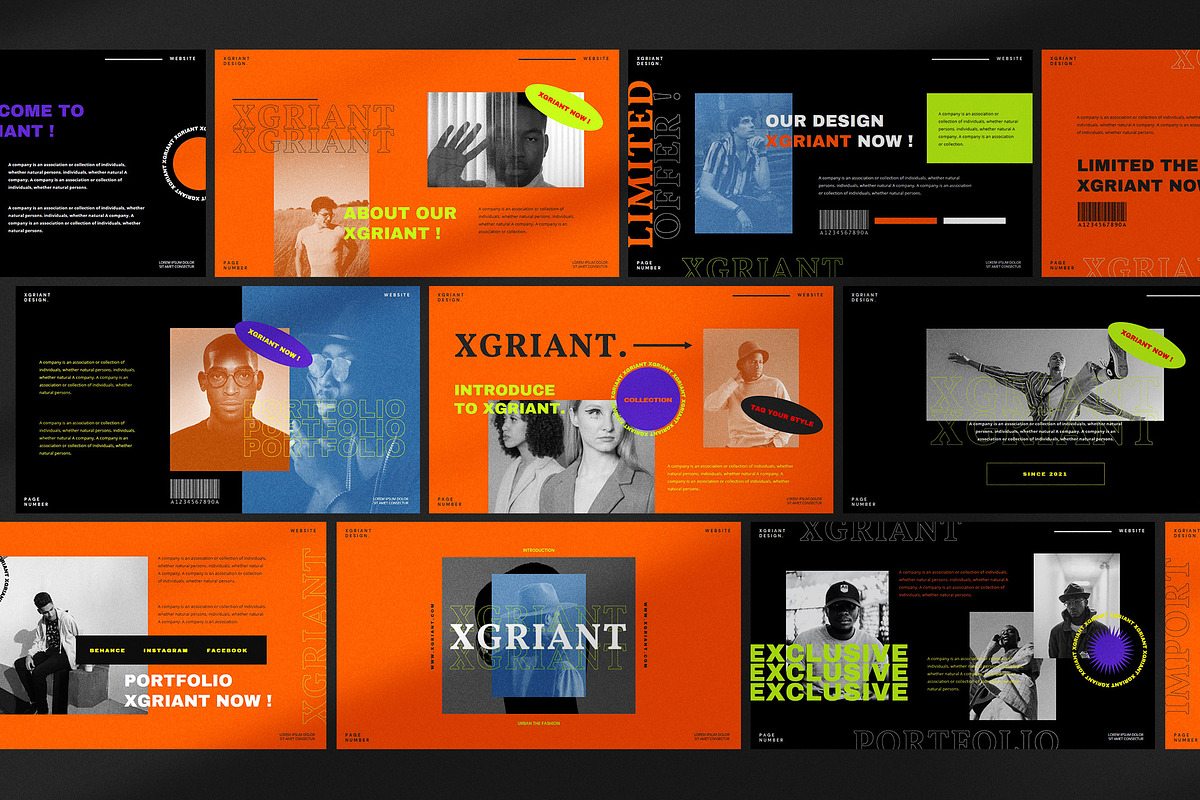1200x800 pixels.
Task: Select the URBAN THE FASHION caption
Action: click(538, 722)
